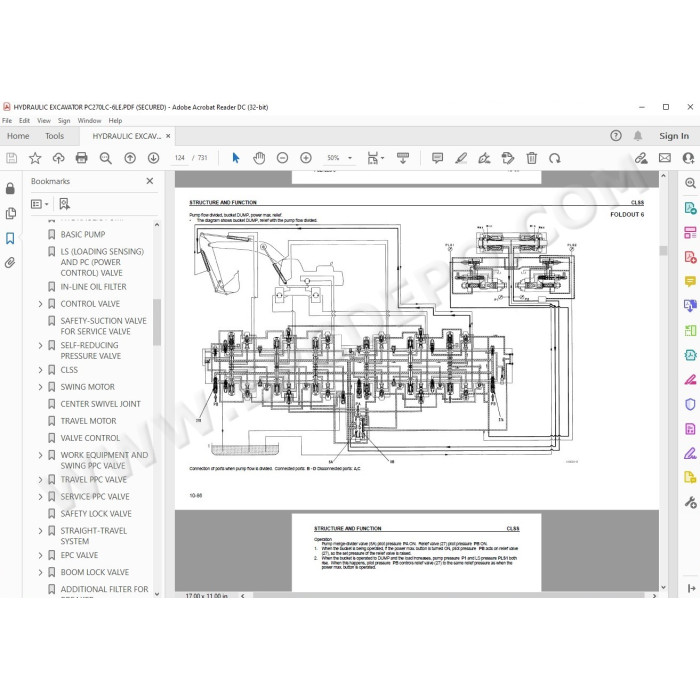Open the BASIC PUMP bookmark
This screenshot has height=700, width=700.
[x=83, y=234]
